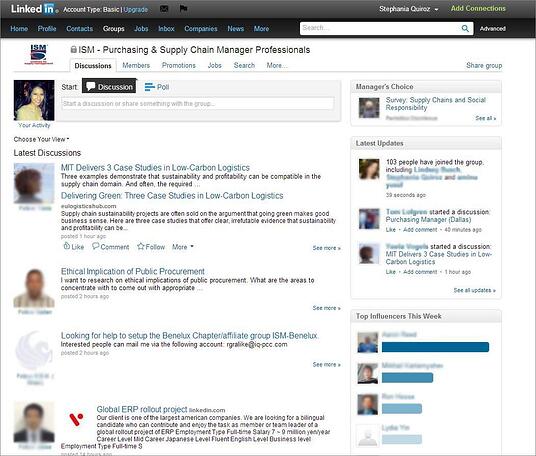Click the second influencer's activity bar
This screenshot has width=536, height=456.
407,378
